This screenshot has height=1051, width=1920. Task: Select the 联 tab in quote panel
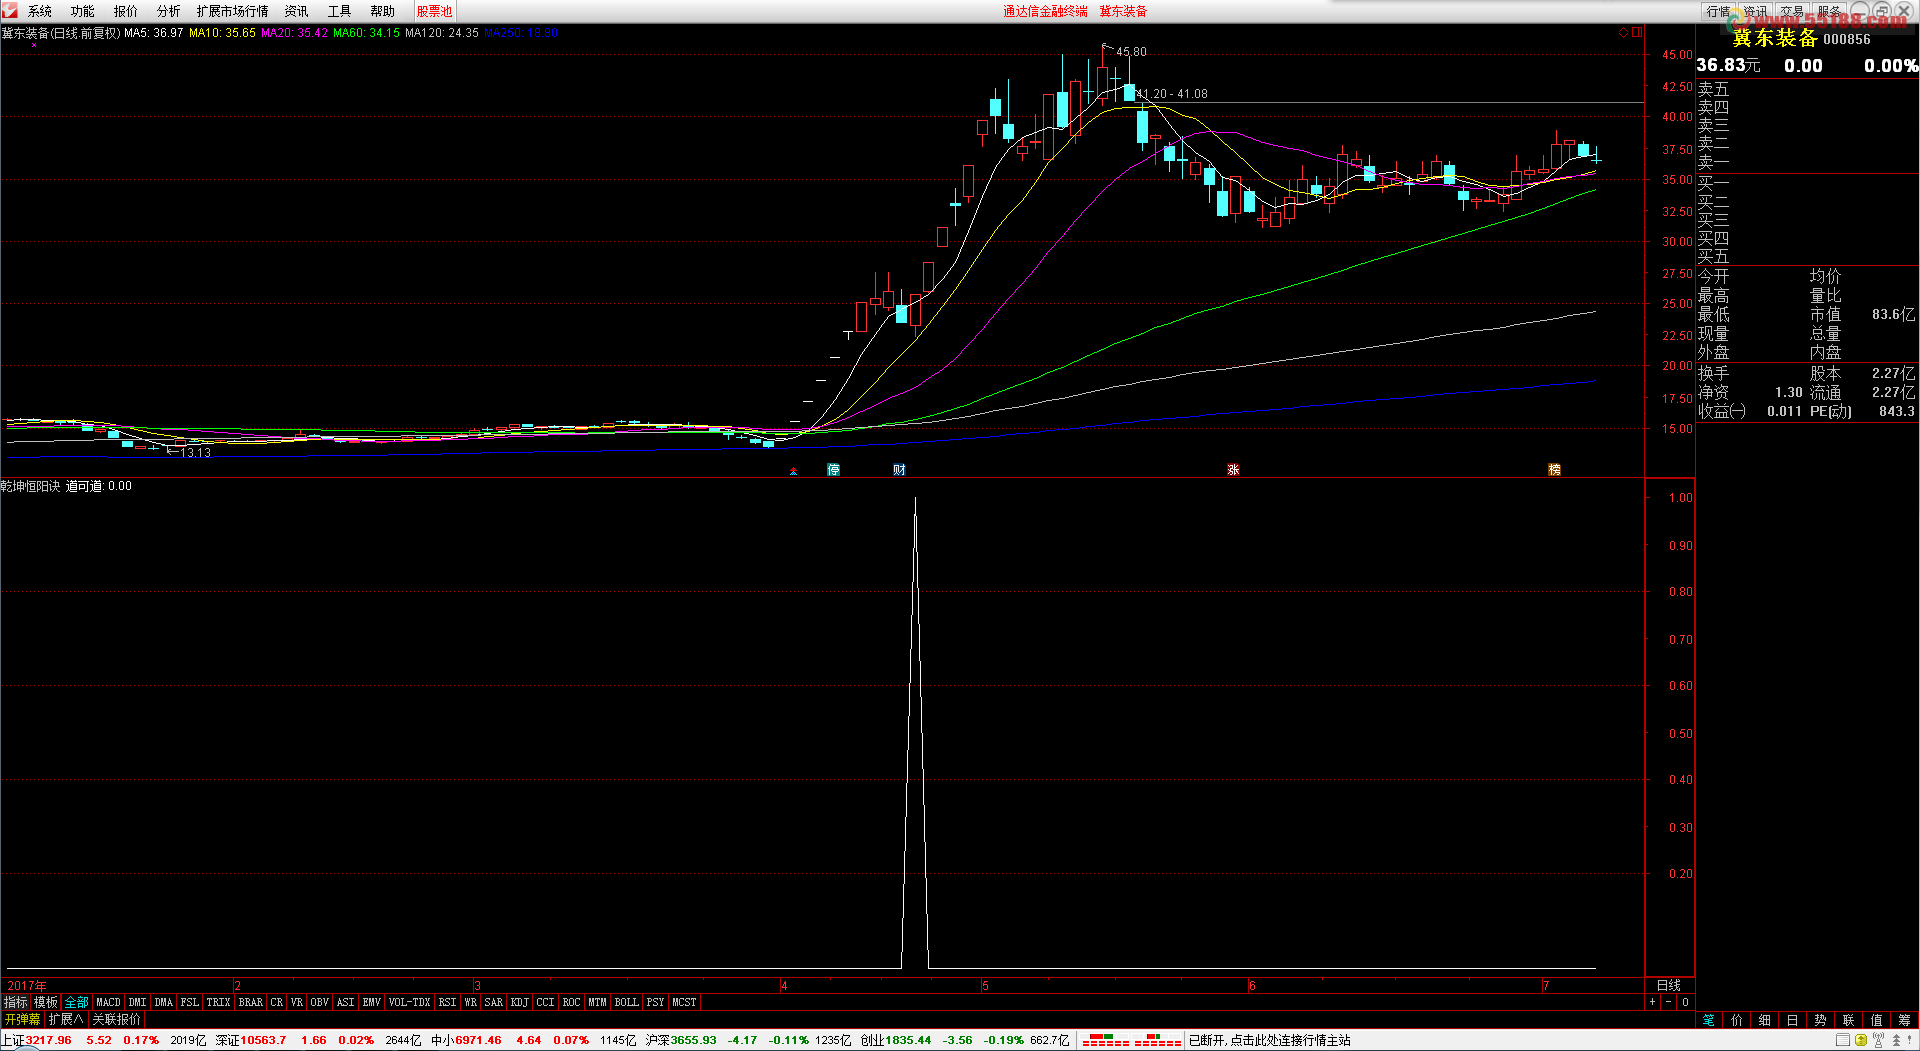(1849, 1020)
